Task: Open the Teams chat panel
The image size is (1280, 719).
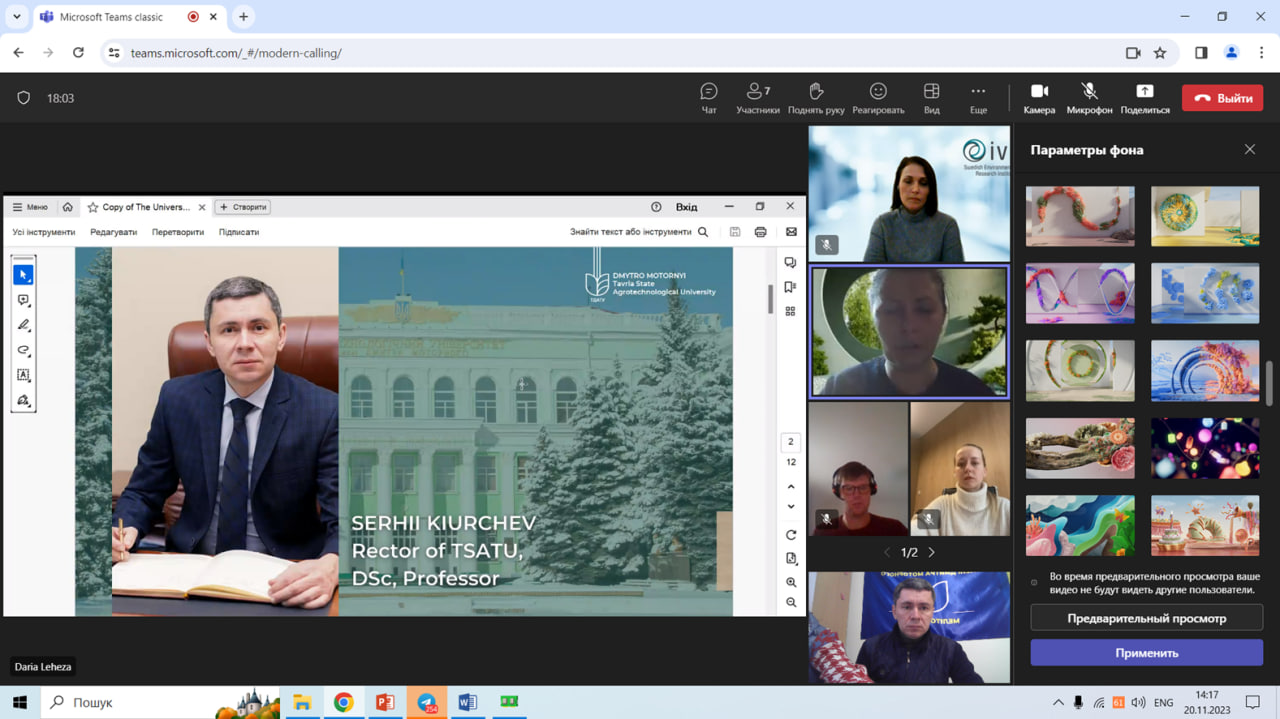Action: pos(709,97)
